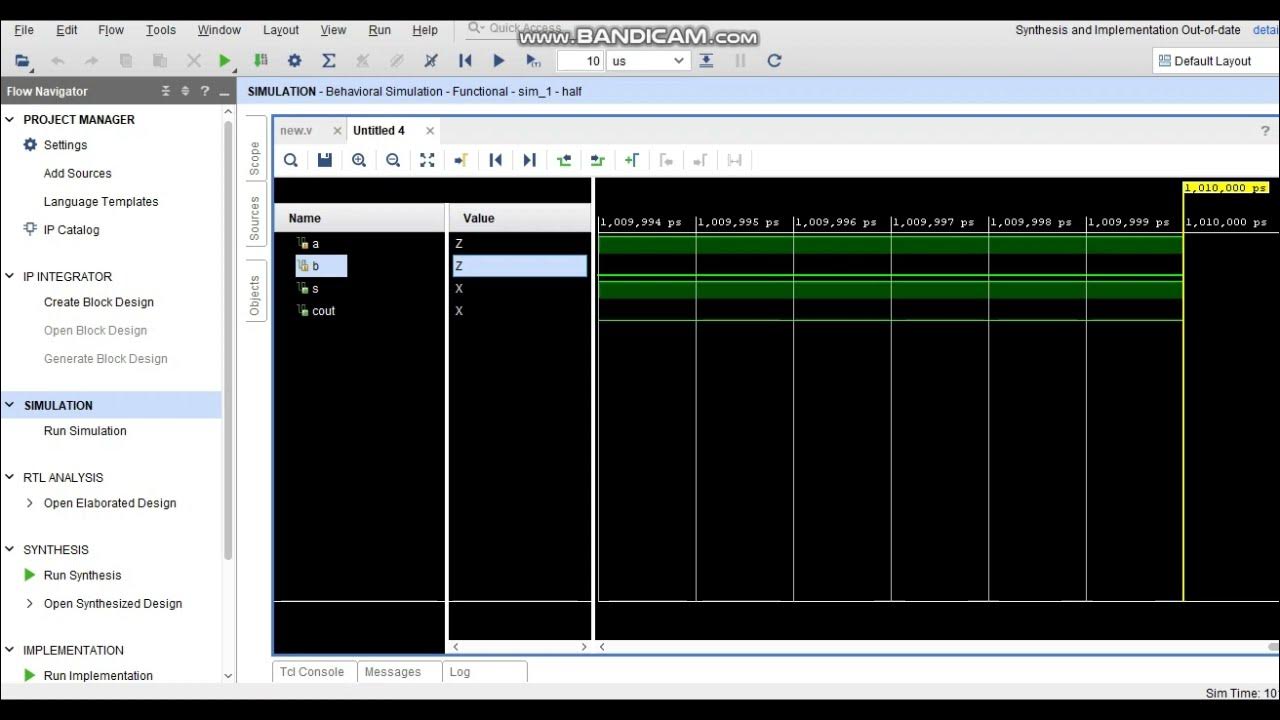Click the Relaunch simulation circular arrow

coord(774,61)
